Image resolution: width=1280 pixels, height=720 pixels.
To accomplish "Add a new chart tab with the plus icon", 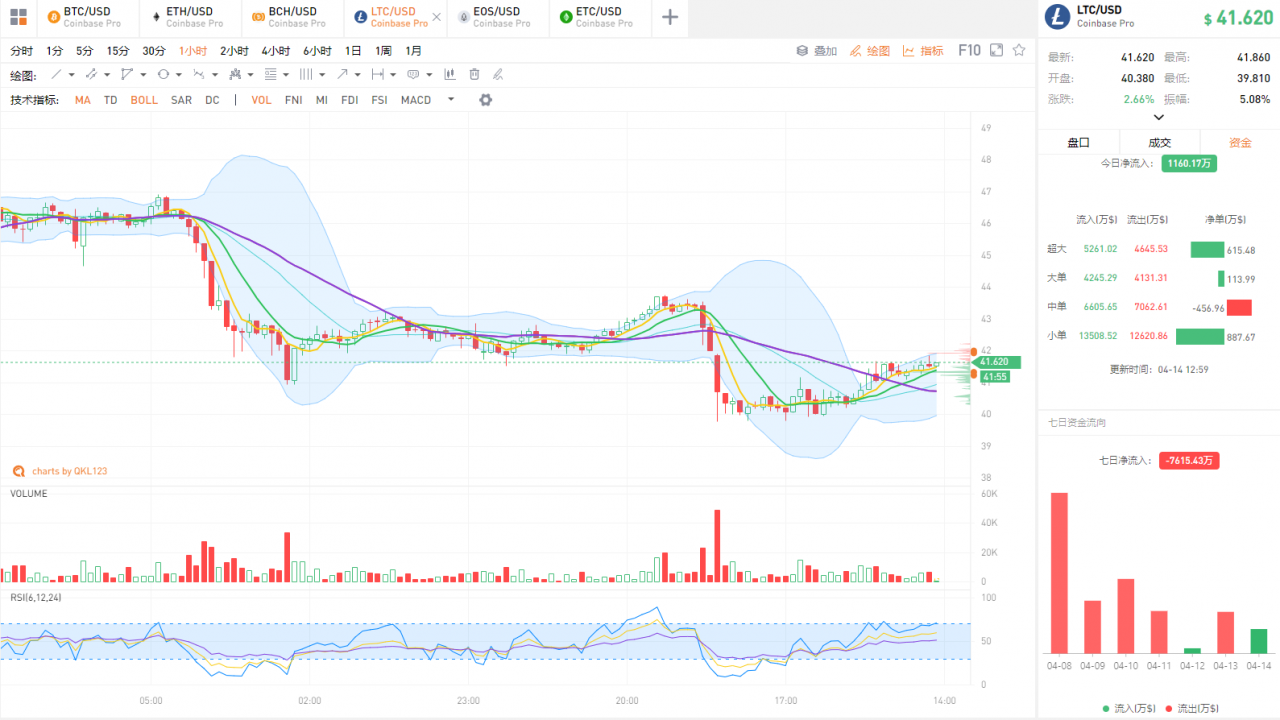I will [x=670, y=17].
